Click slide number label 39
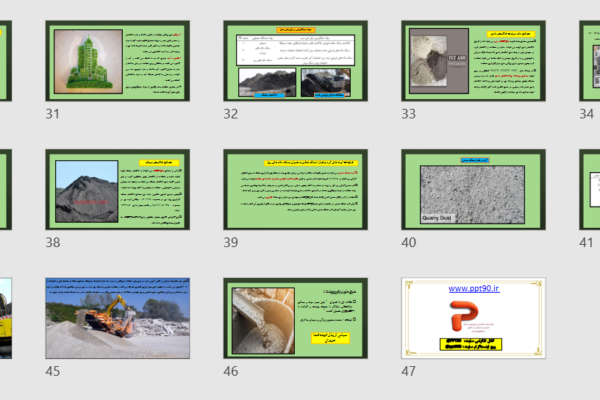 [231, 242]
